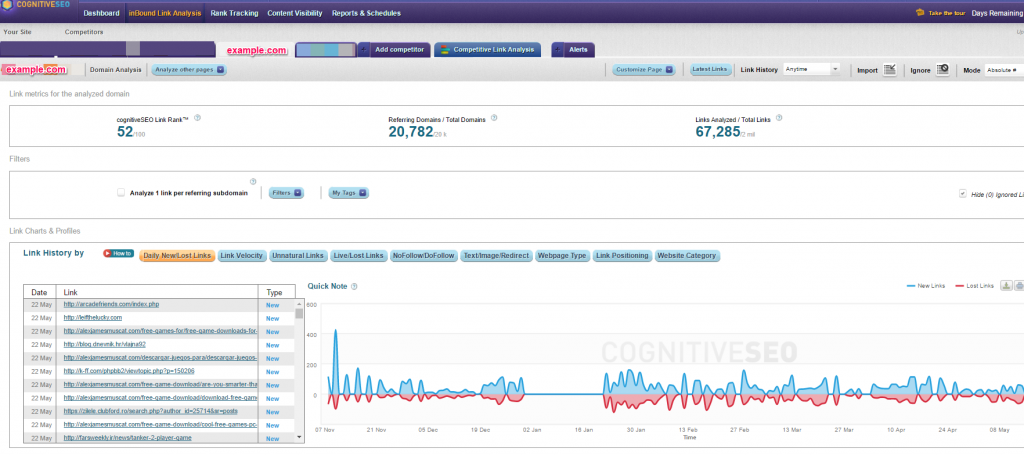Open Reports & Schedules menu
The image size is (1024, 455).
(366, 13)
